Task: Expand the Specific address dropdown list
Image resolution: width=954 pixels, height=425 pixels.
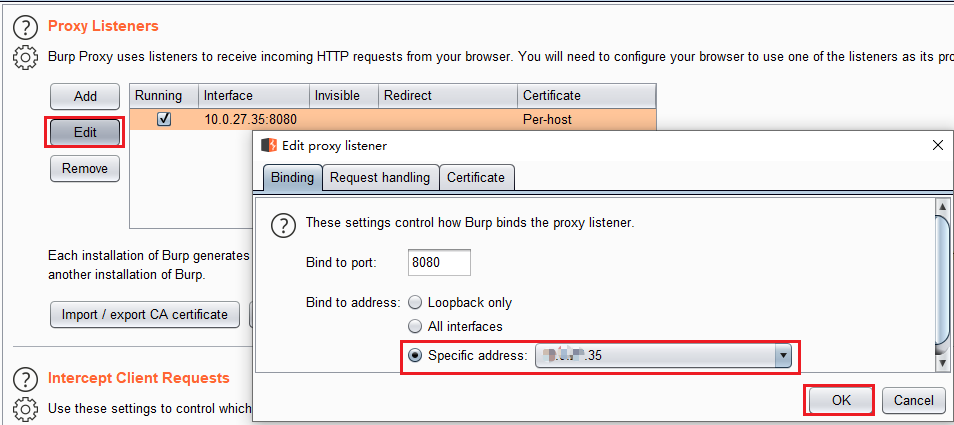Action: tap(784, 355)
